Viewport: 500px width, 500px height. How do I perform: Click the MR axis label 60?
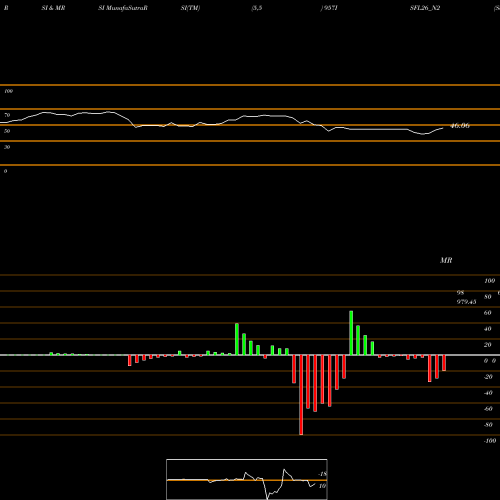click(x=487, y=313)
